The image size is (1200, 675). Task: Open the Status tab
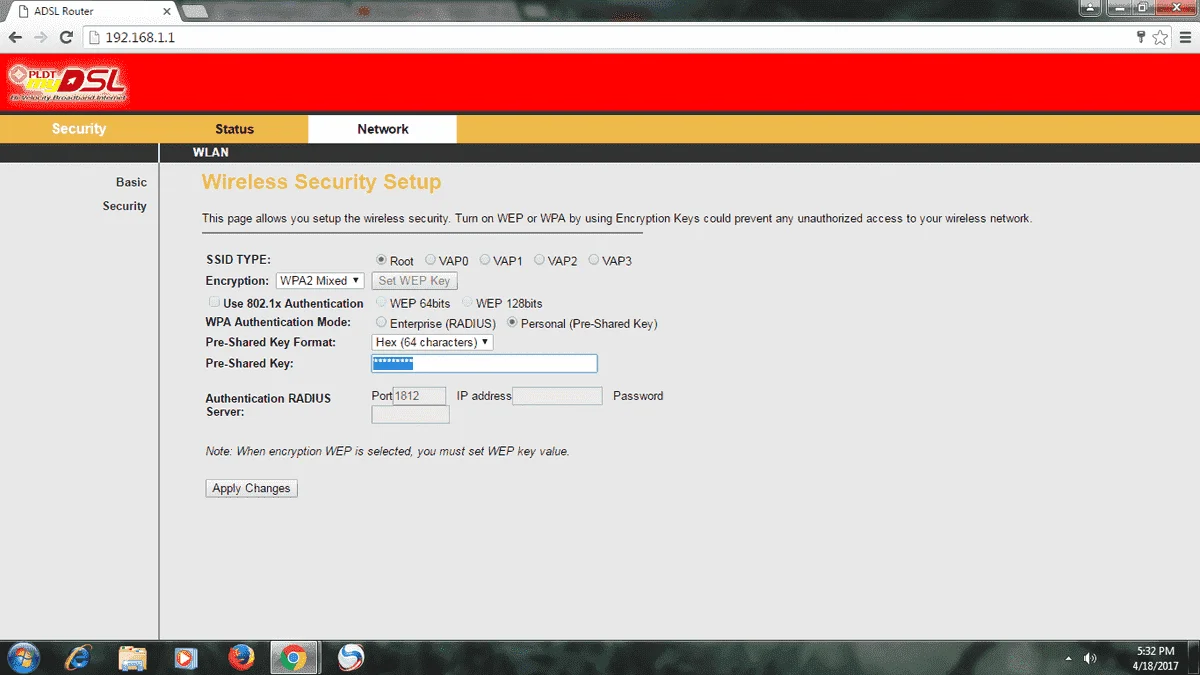234,129
